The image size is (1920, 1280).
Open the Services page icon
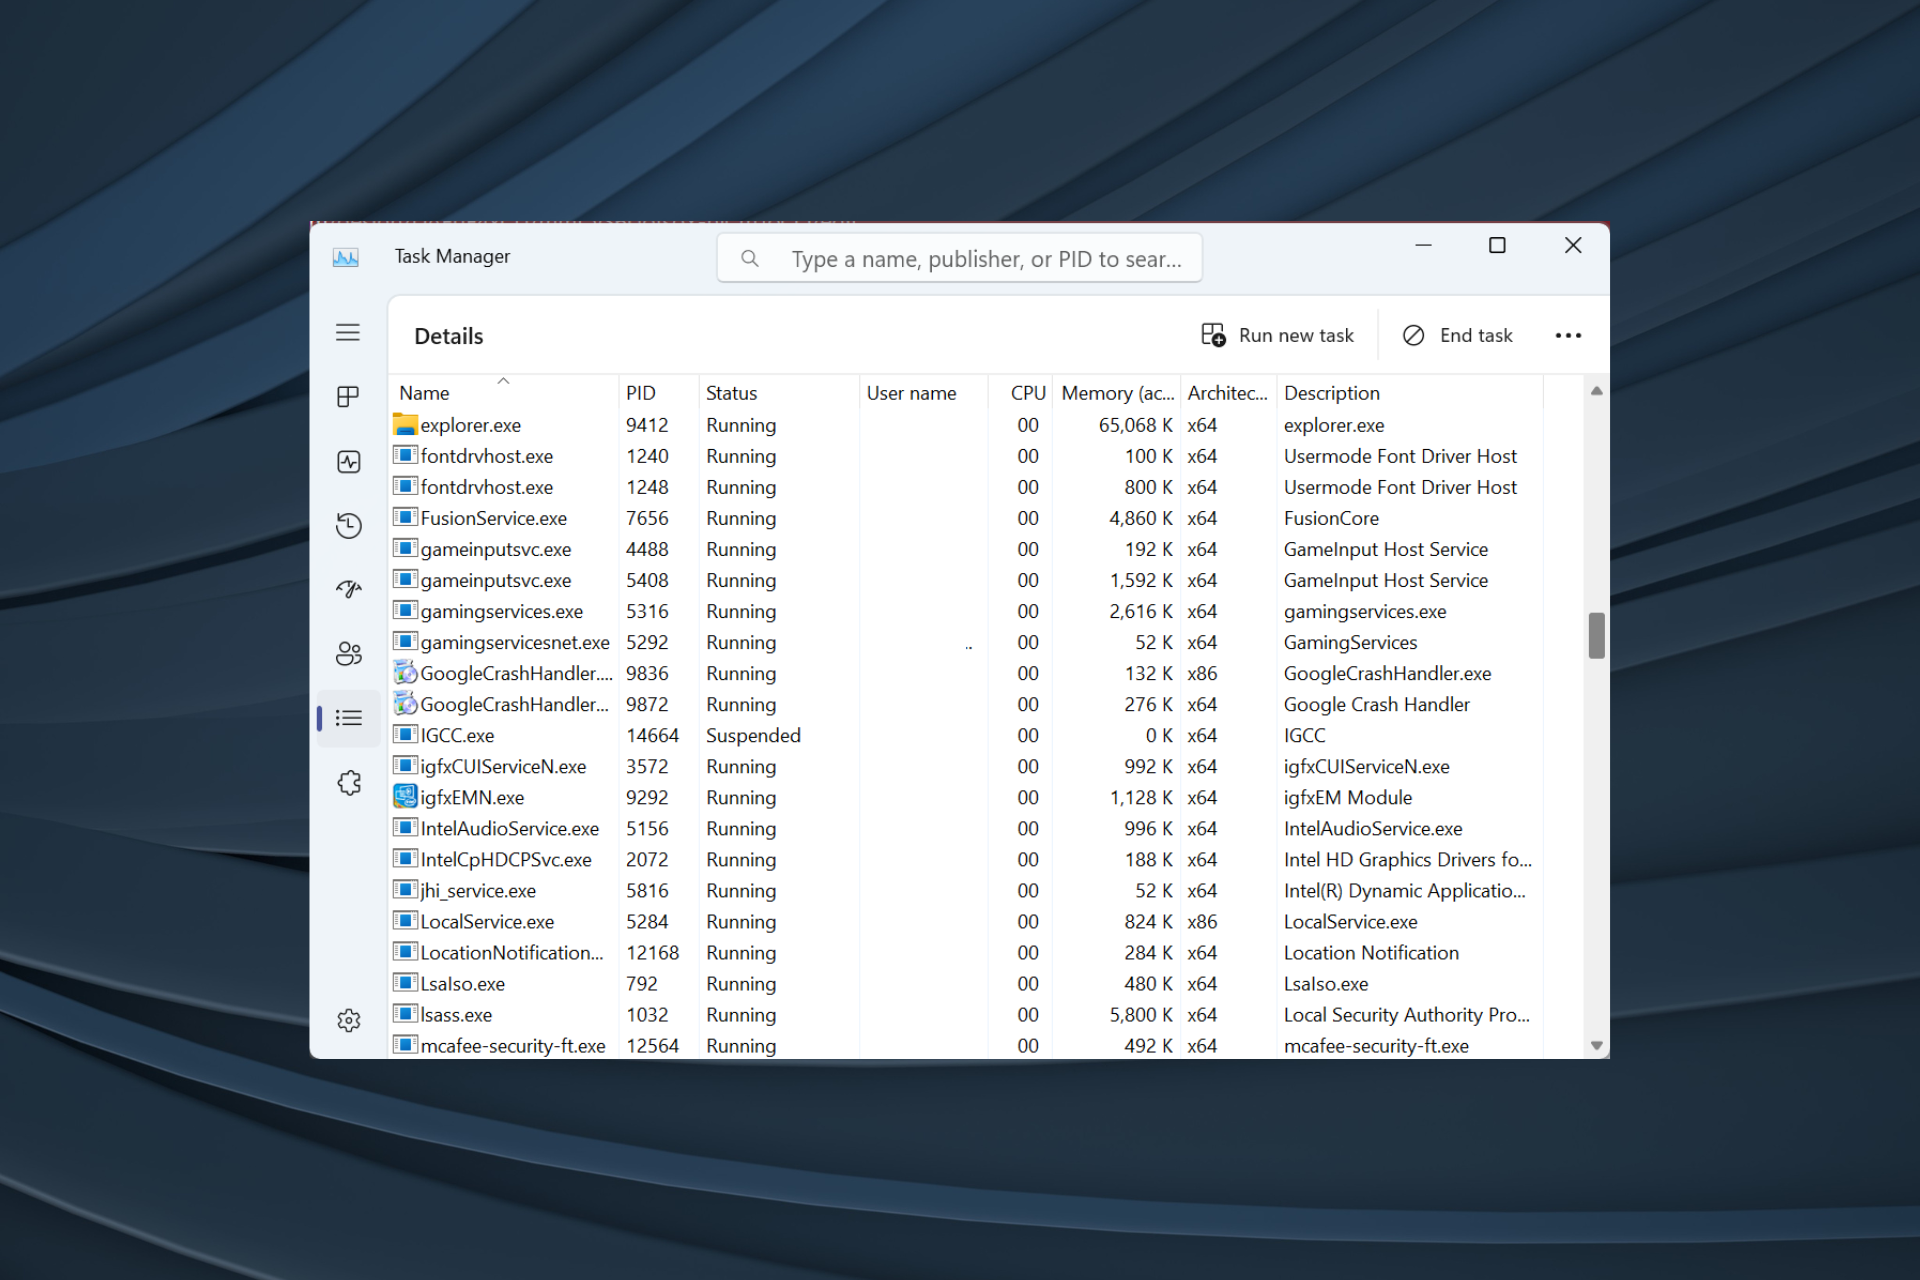pos(348,782)
